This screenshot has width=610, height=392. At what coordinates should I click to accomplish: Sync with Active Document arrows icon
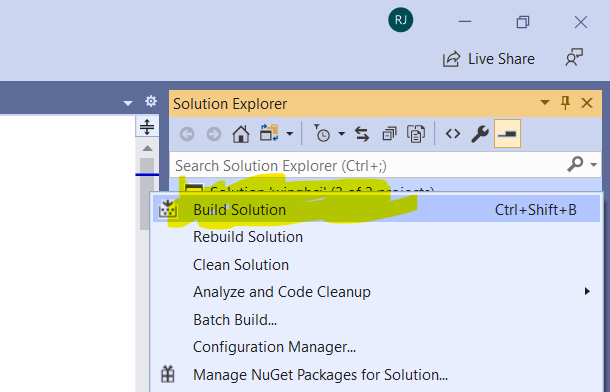pos(362,134)
